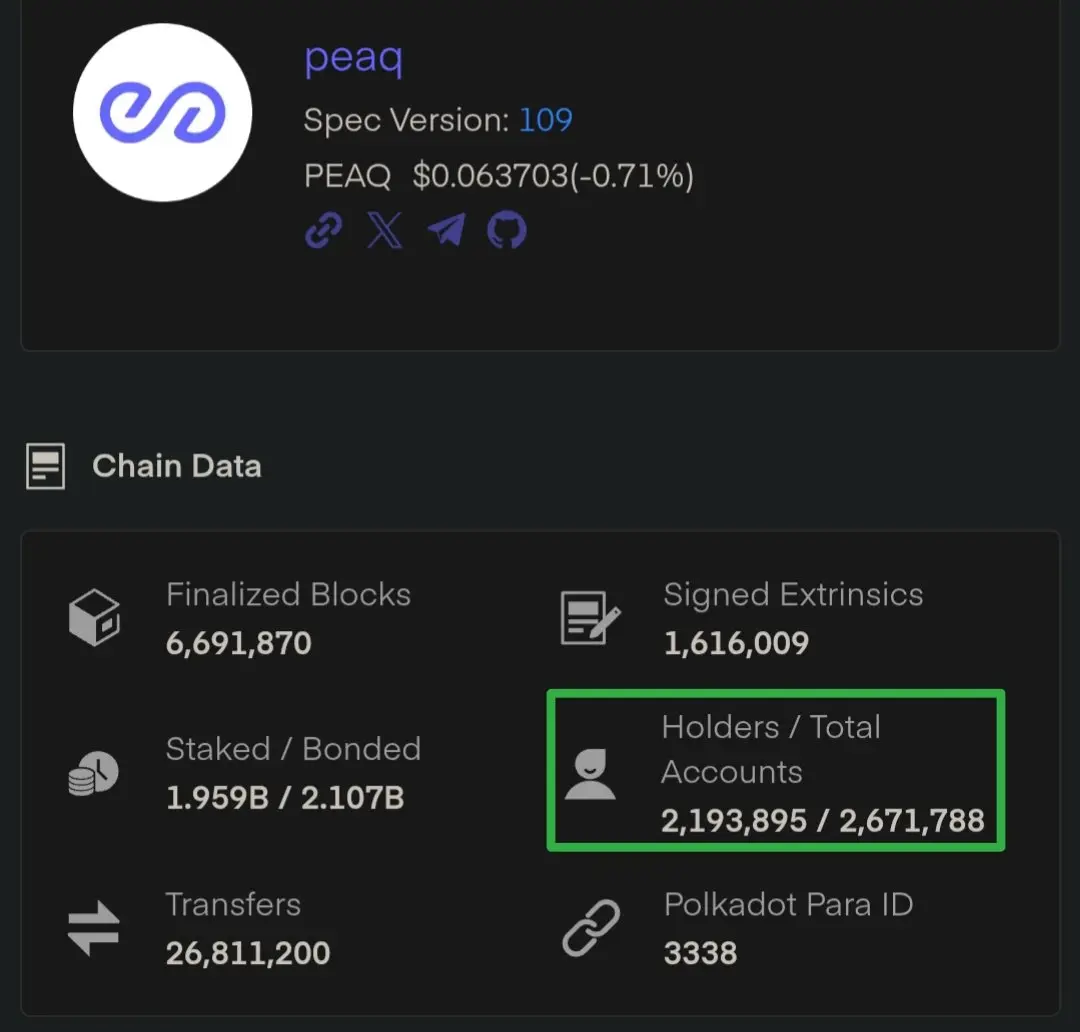
Task: Click the Chain Data section icon
Action: tap(45, 466)
